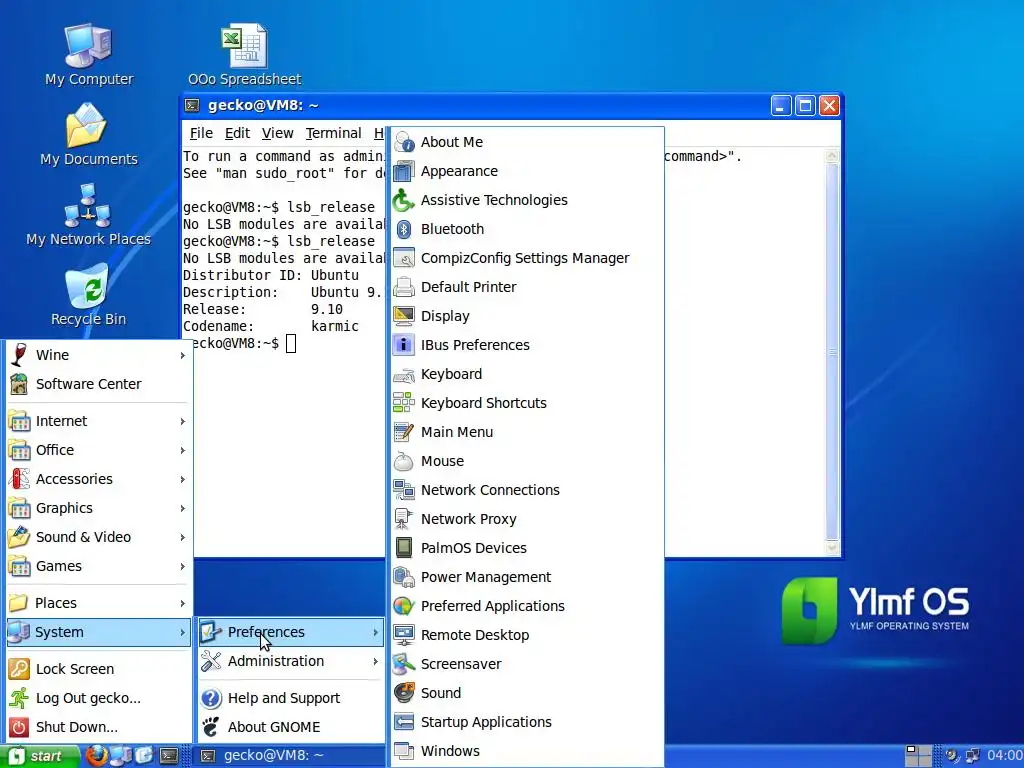This screenshot has width=1024, height=768.
Task: Click the Firefox icon in the taskbar
Action: pyautogui.click(x=96, y=756)
